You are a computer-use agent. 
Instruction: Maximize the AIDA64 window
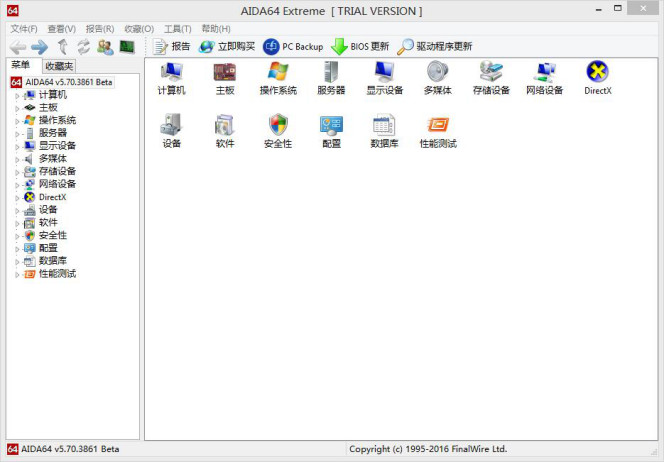click(x=618, y=8)
